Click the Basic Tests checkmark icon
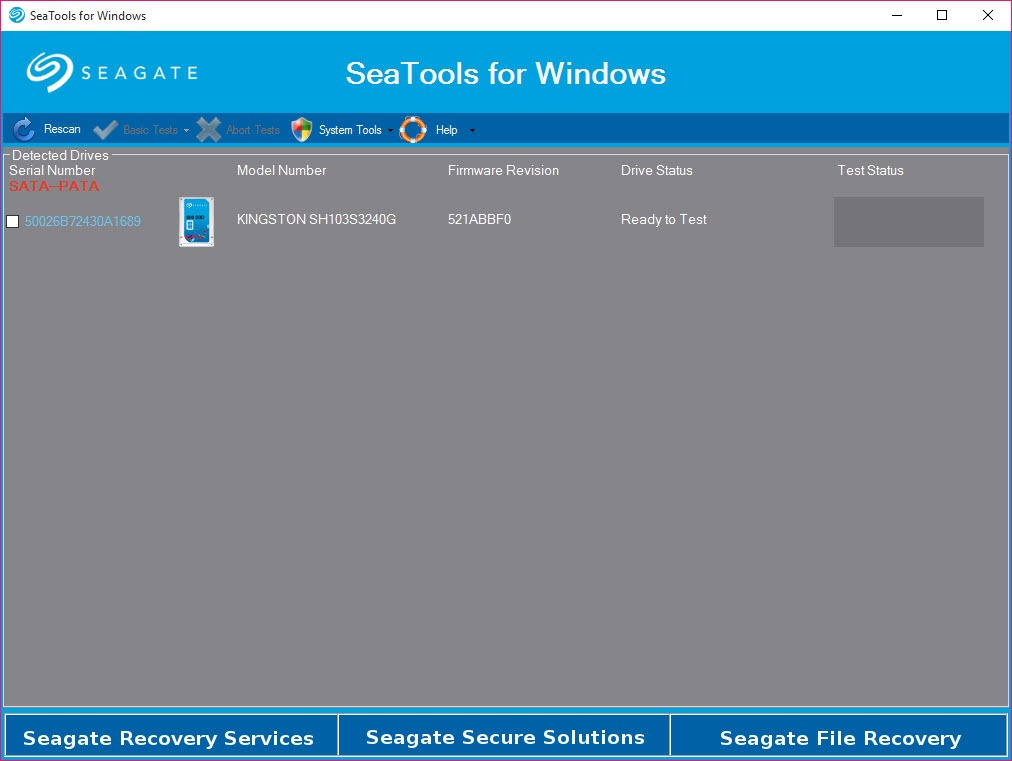Viewport: 1012px width, 761px height. [105, 130]
